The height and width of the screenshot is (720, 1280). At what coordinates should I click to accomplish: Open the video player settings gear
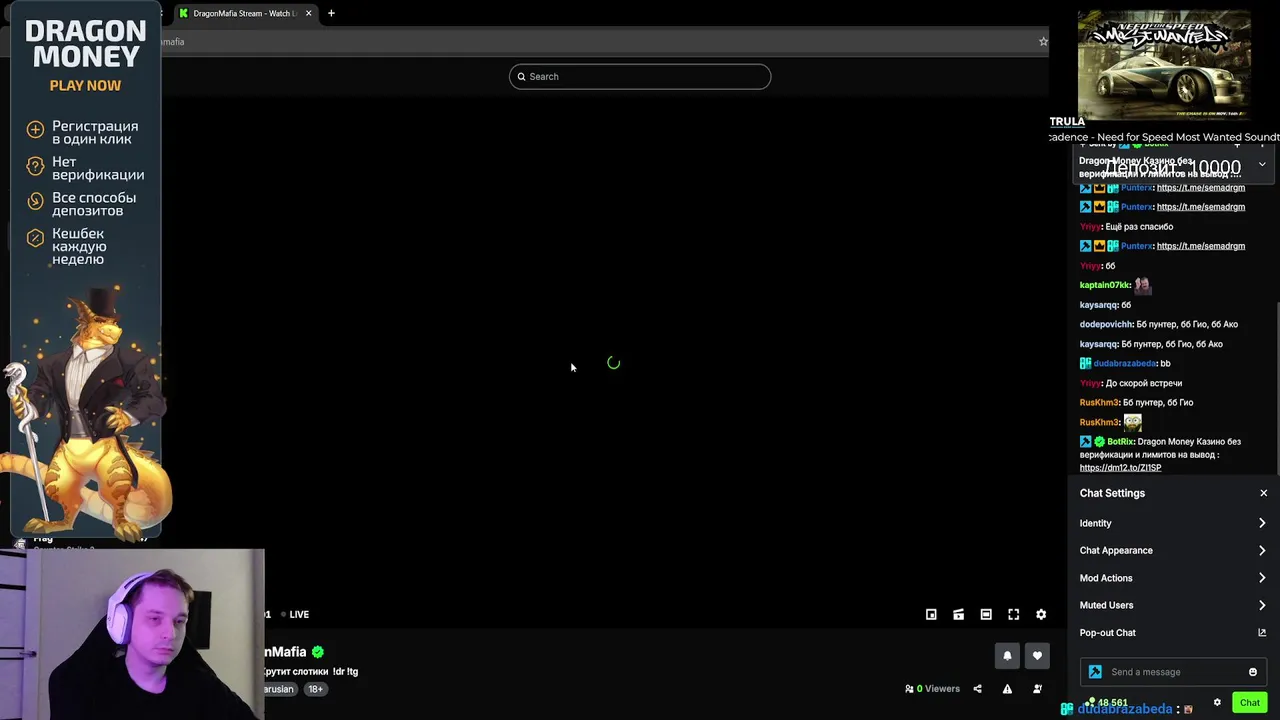tap(1041, 614)
